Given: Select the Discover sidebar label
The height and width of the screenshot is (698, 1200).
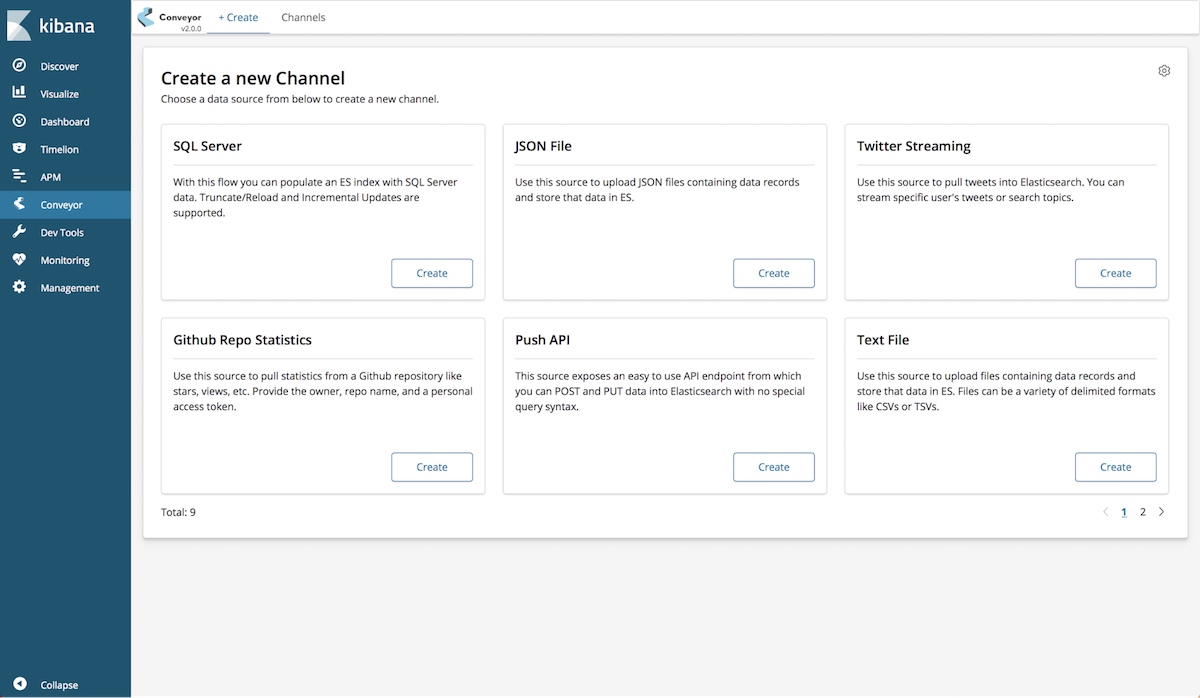Looking at the screenshot, I should (59, 66).
